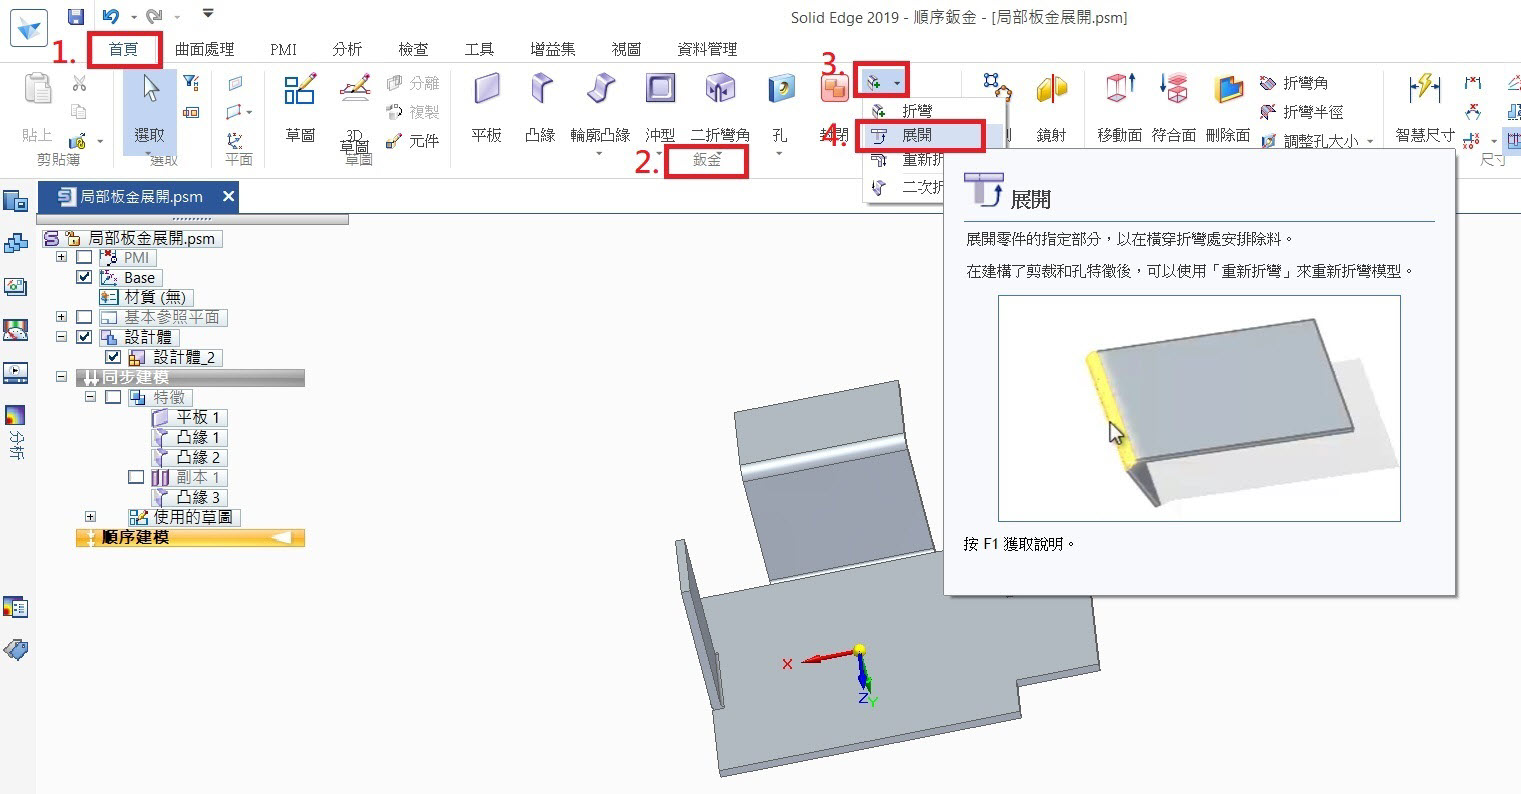Select the 凸緣 1 feature in tree
The width and height of the screenshot is (1521, 794).
click(188, 438)
